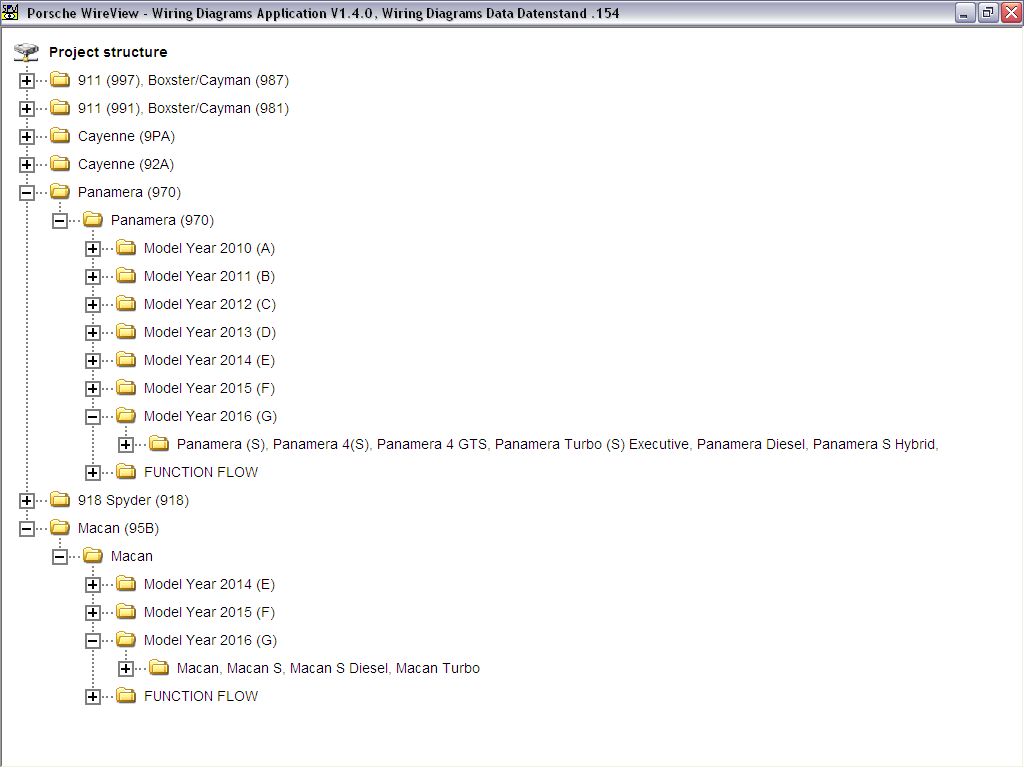Click the nested Panamera (970) subfolder icon
The height and width of the screenshot is (768, 1024).
pos(93,220)
